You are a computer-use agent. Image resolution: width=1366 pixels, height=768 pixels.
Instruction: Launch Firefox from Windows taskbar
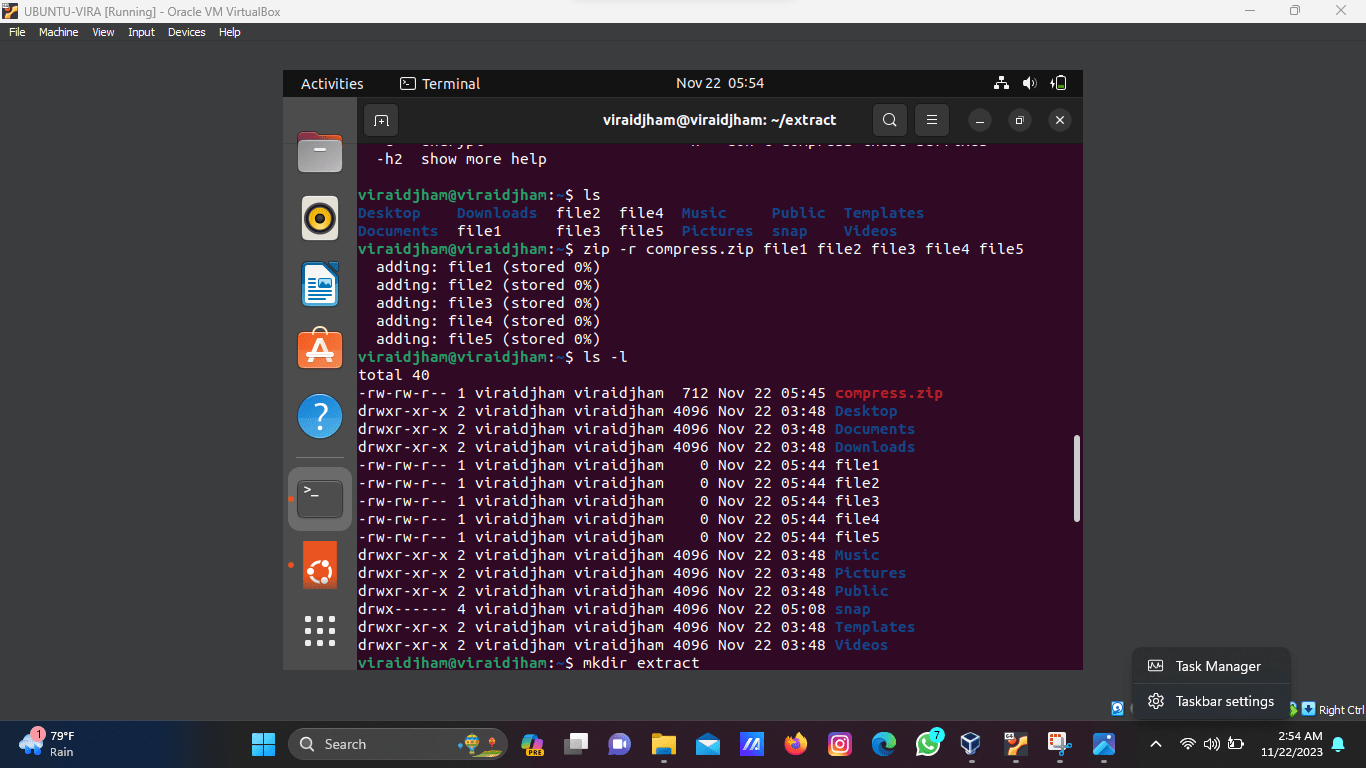[796, 744]
